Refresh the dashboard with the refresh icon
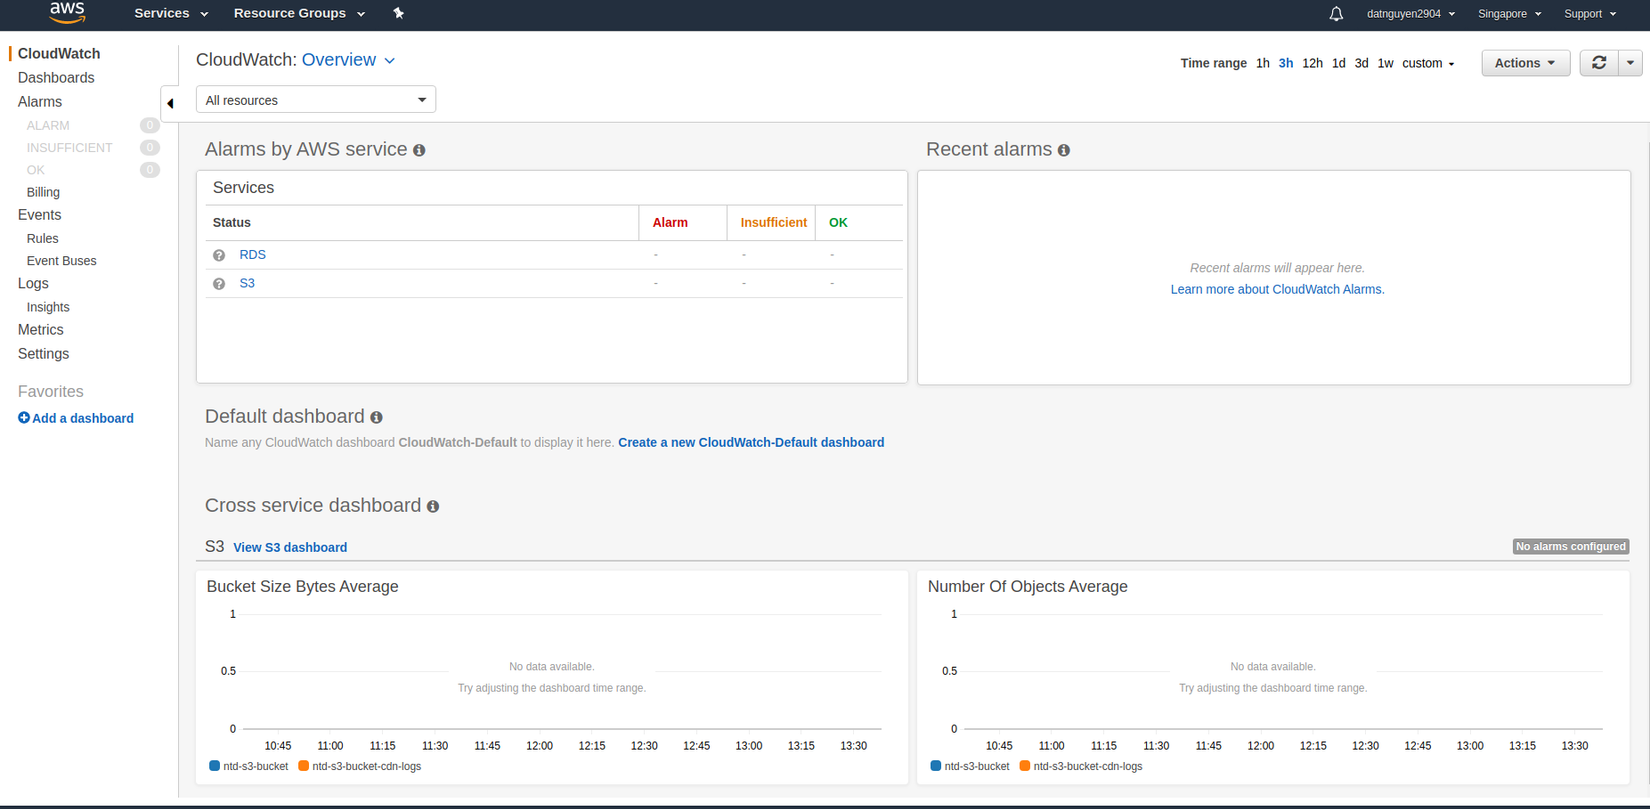Image resolution: width=1650 pixels, height=809 pixels. tap(1599, 63)
